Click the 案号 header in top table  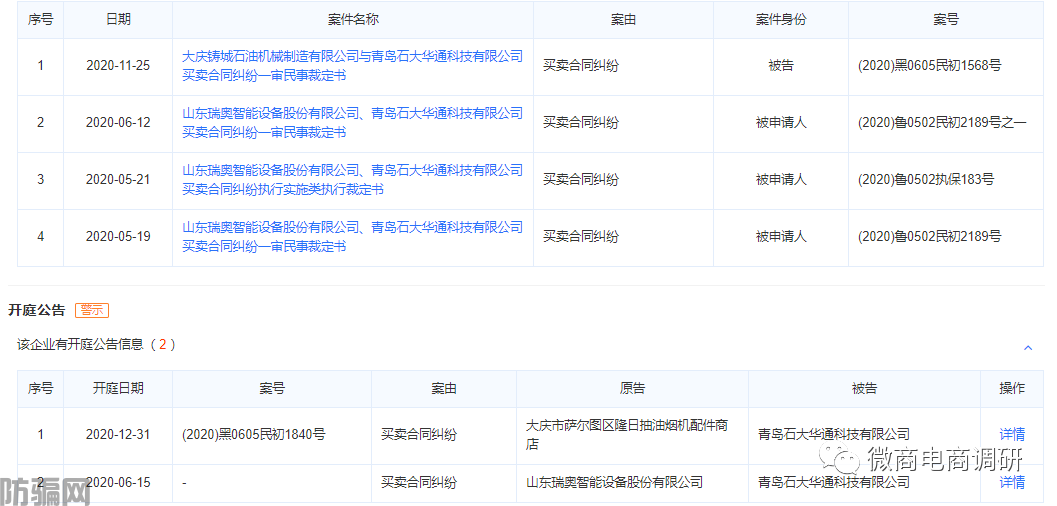(x=946, y=20)
